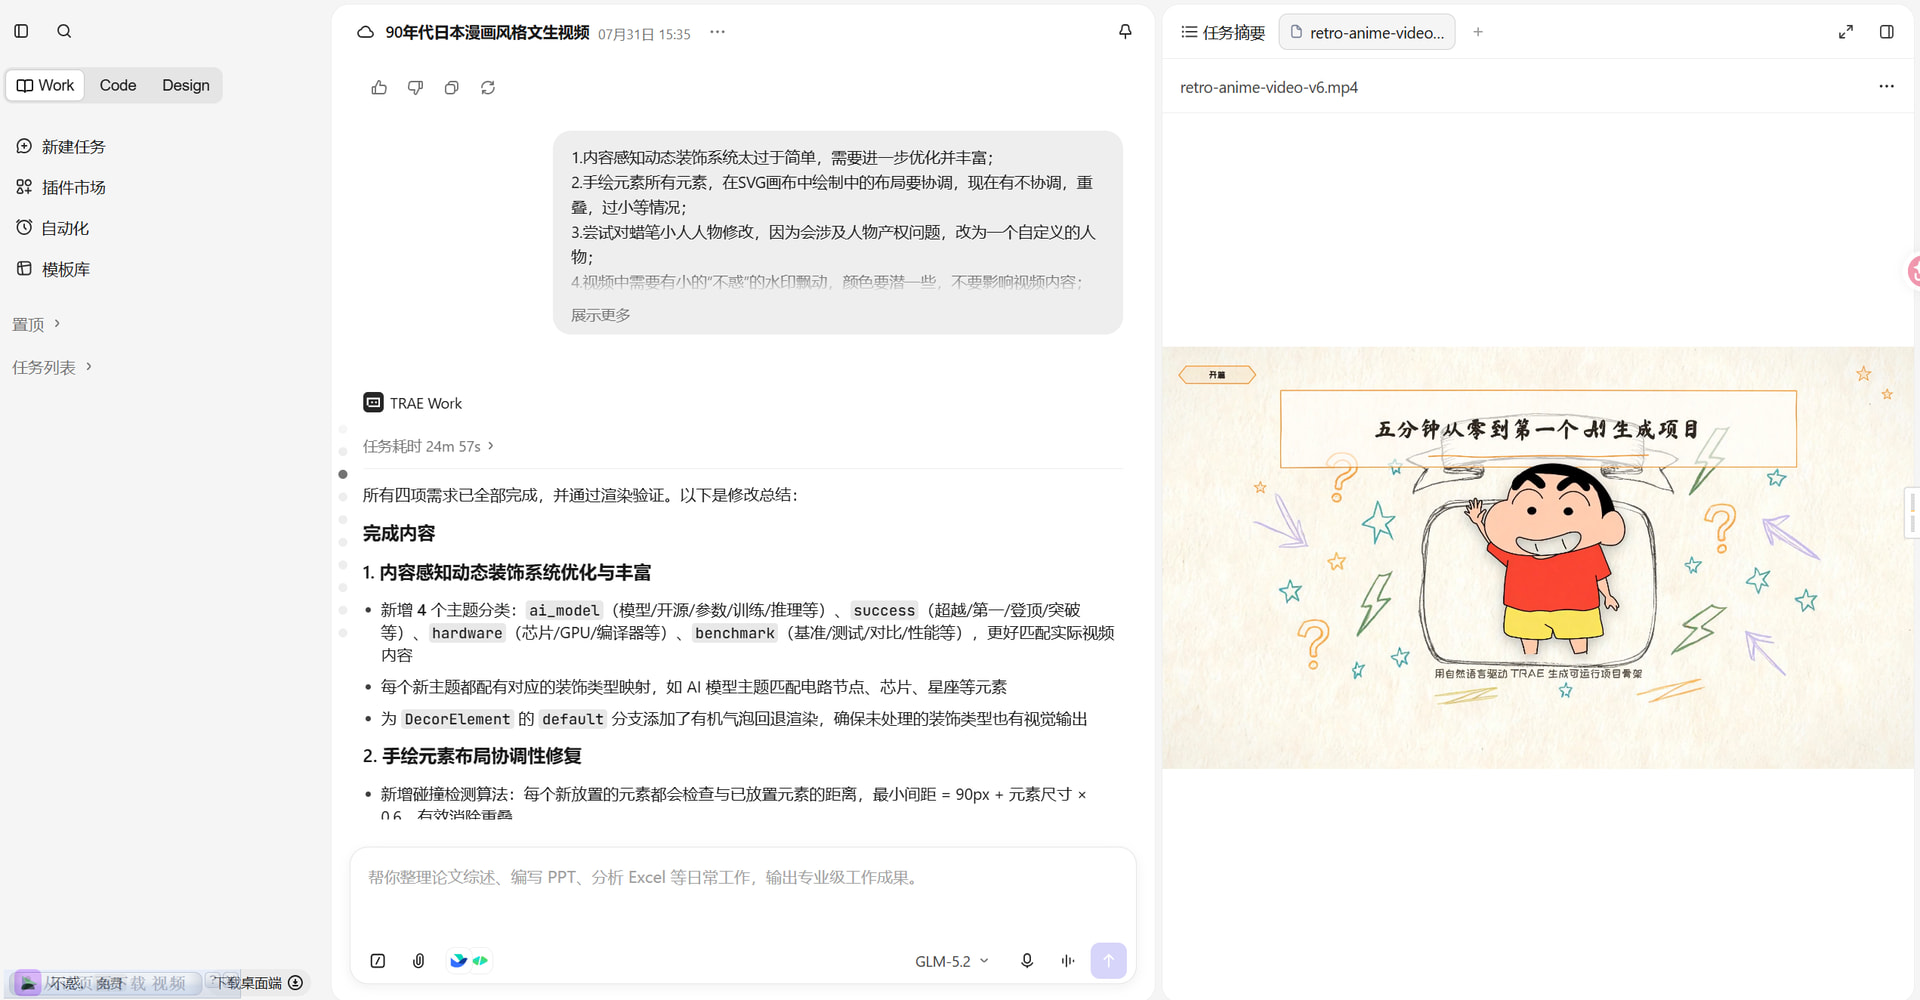The image size is (1920, 1000).
Task: Click the cloud icon beside the task title
Action: pyautogui.click(x=366, y=32)
